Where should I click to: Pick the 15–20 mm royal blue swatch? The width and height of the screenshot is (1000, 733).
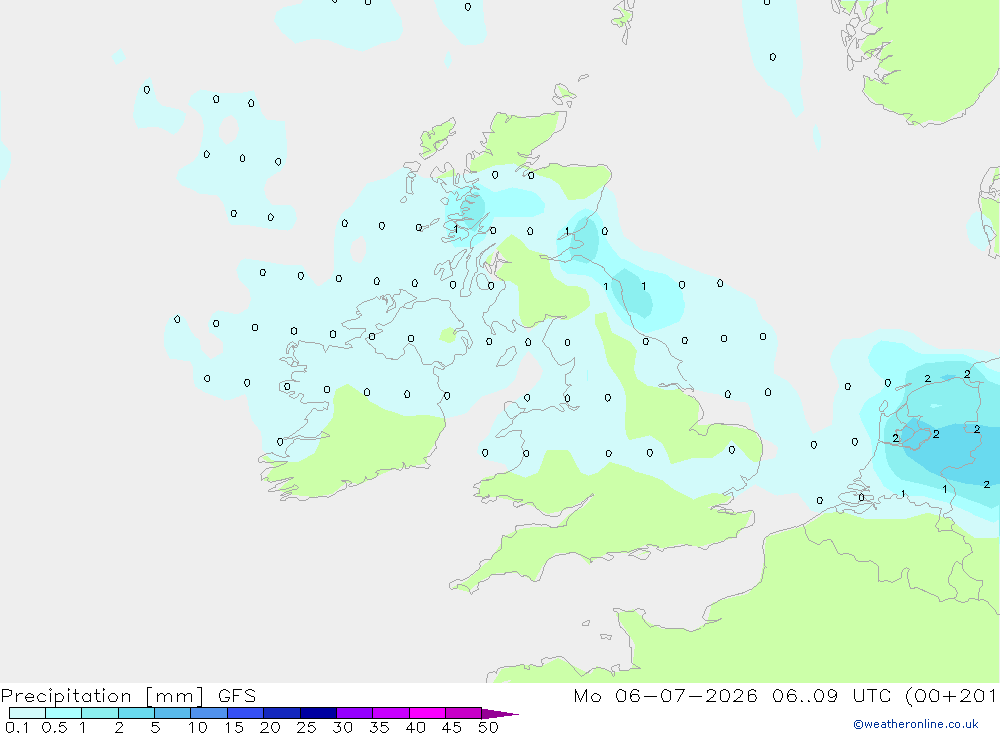245,713
